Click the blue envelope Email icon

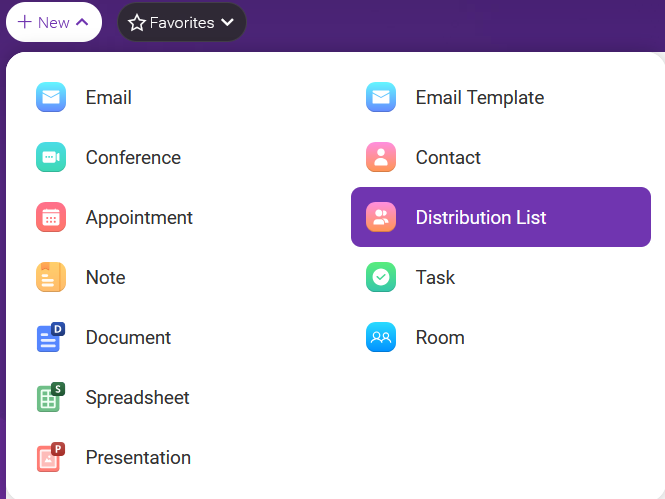(x=51, y=97)
